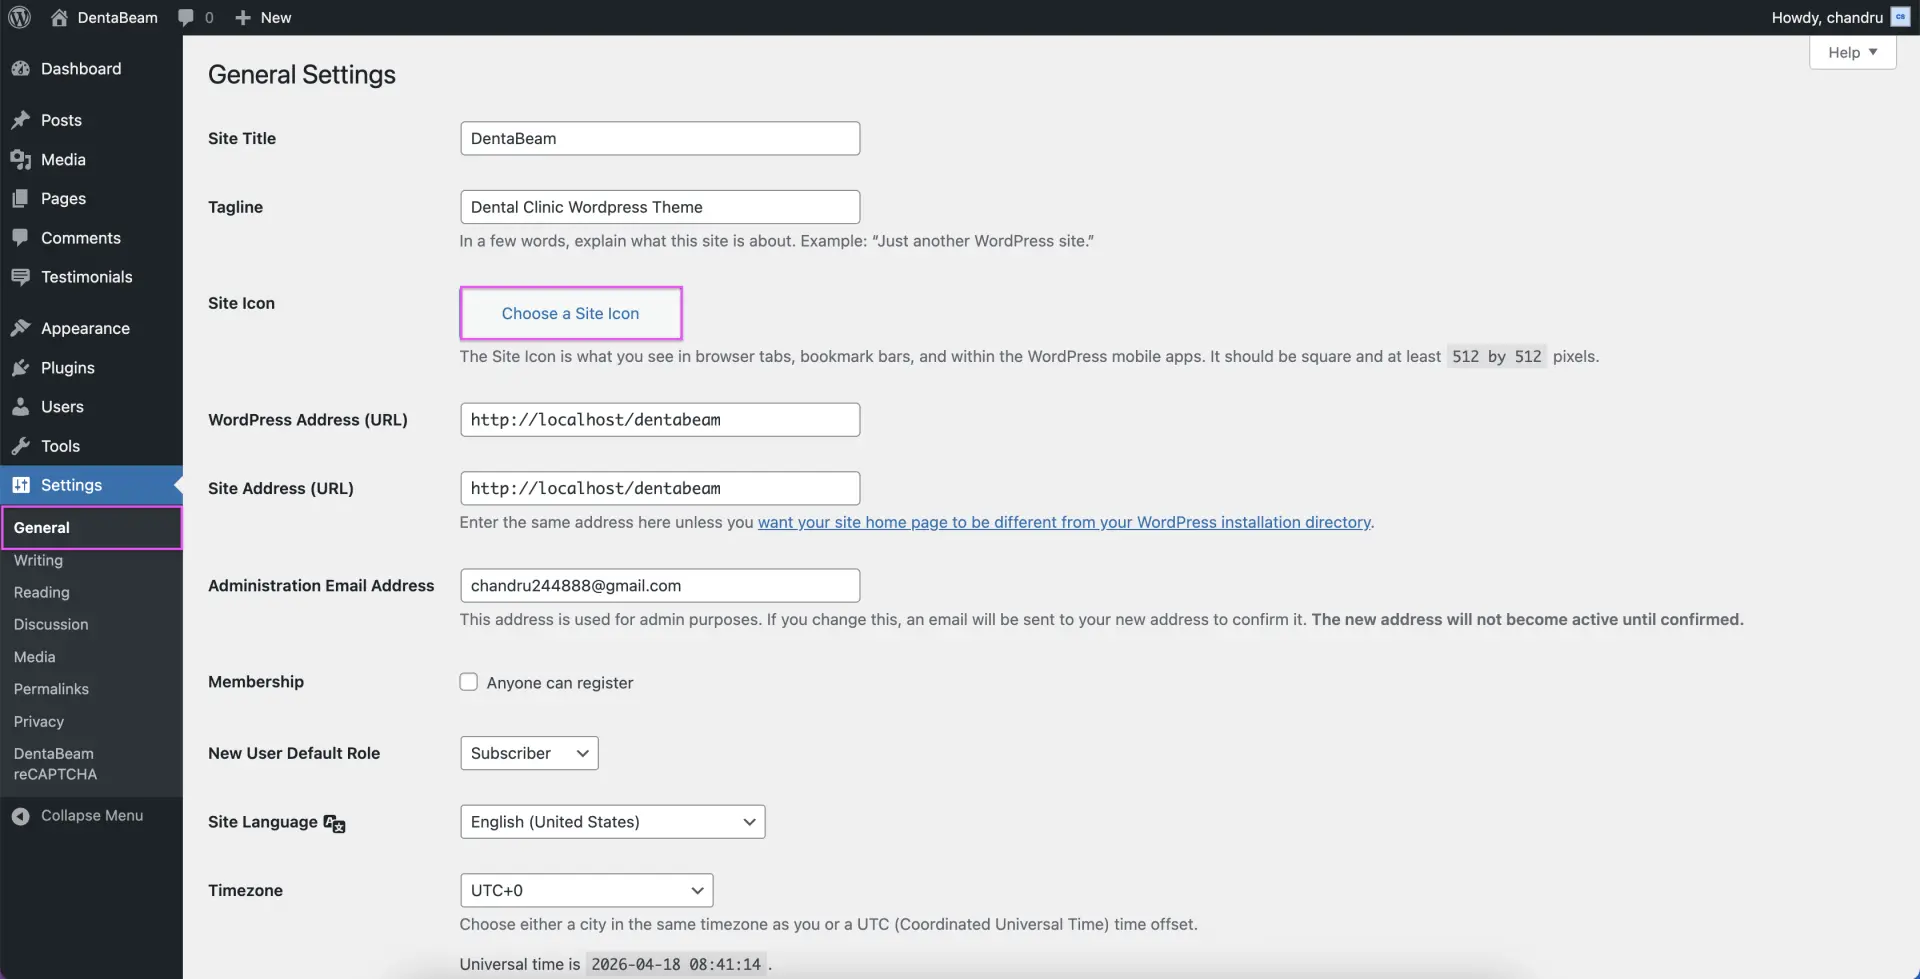This screenshot has height=979, width=1920.
Task: Click the Posts pin icon
Action: 20,120
